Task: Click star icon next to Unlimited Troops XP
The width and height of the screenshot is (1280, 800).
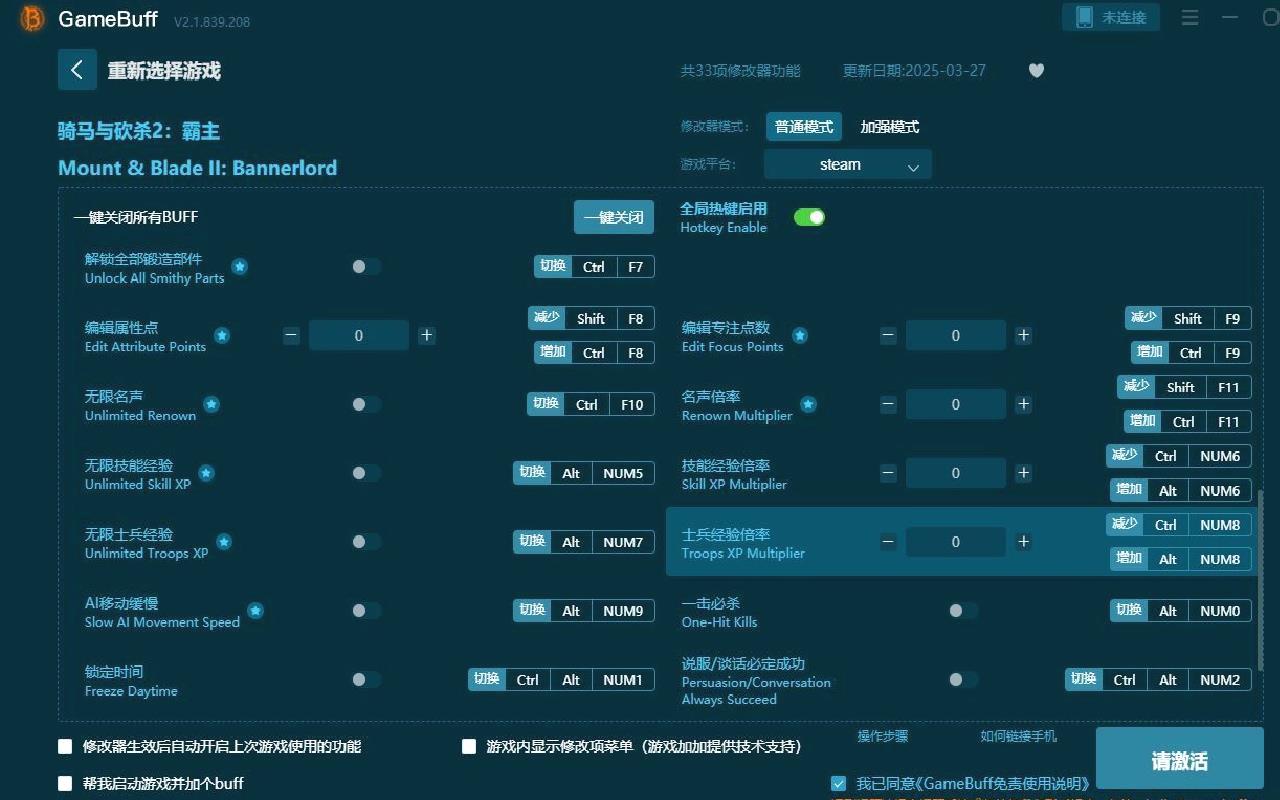Action: click(x=224, y=542)
